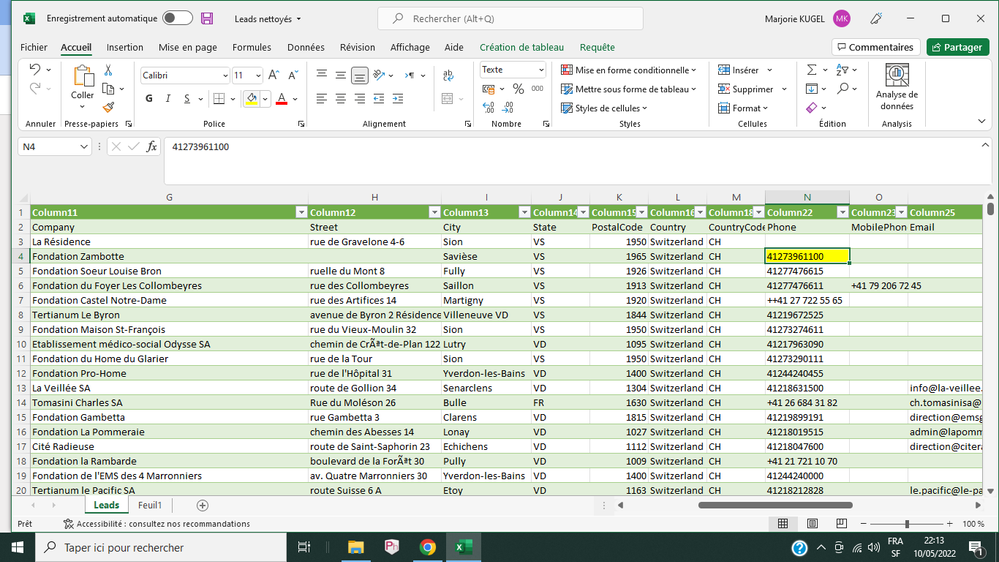Click the insert function fx icon
The image size is (999, 562).
[x=152, y=147]
